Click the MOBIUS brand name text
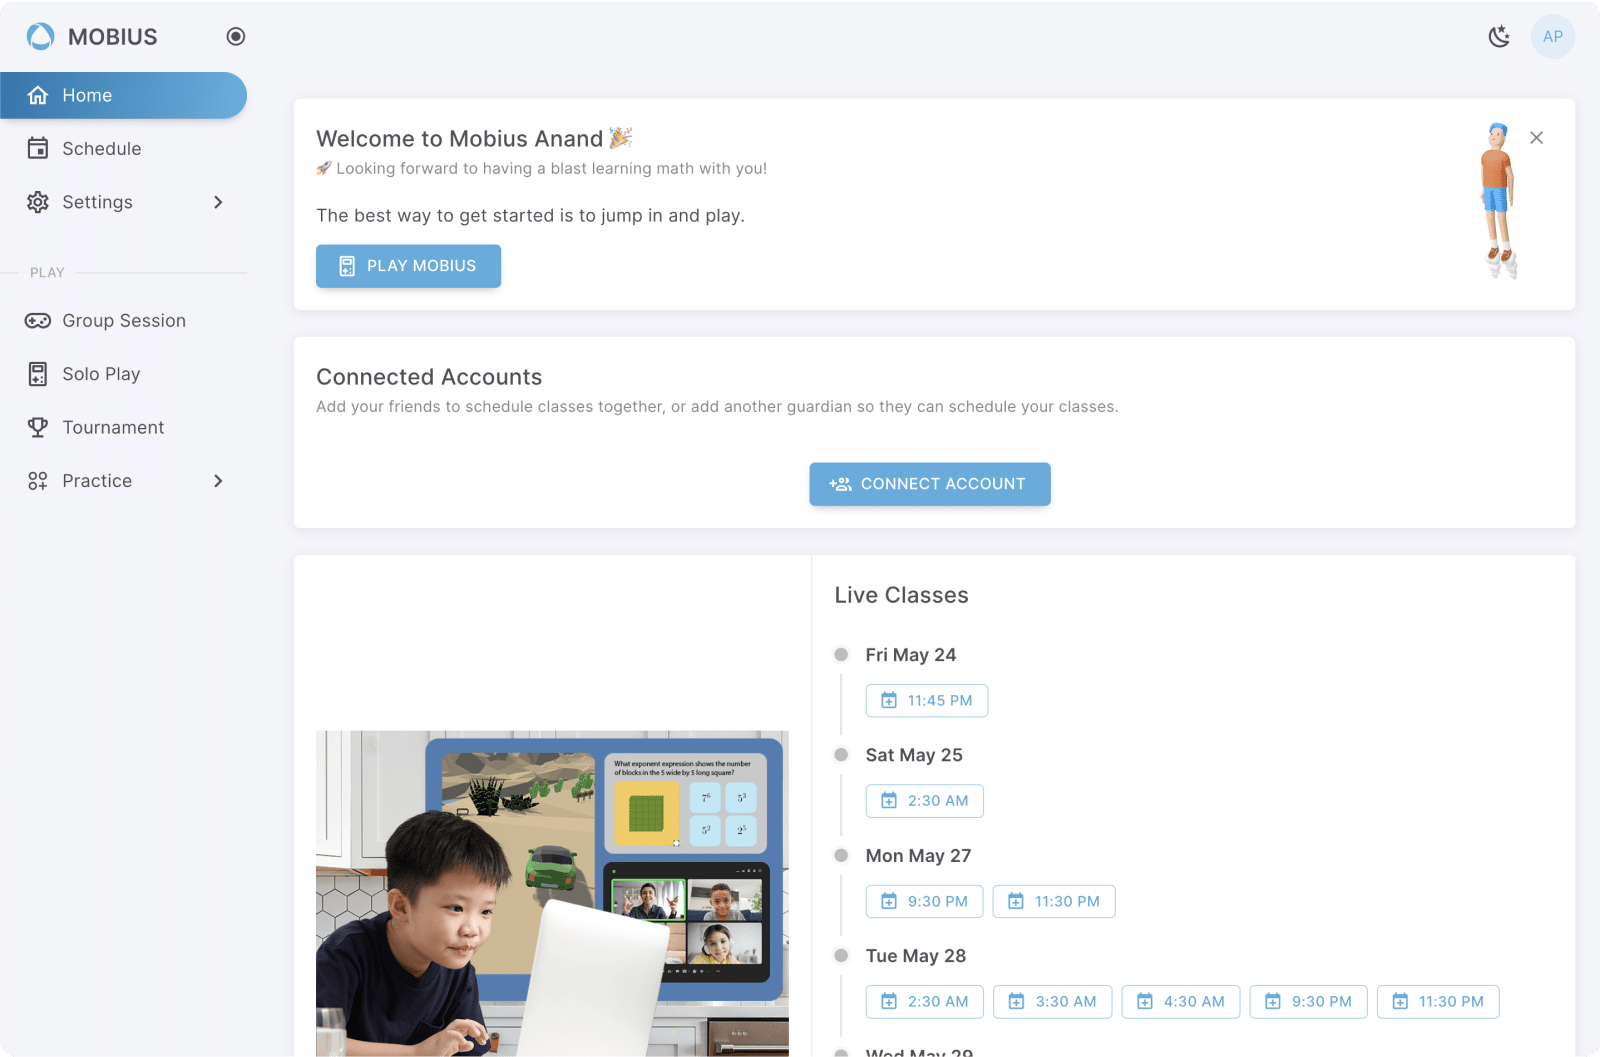This screenshot has height=1057, width=1600. (113, 37)
